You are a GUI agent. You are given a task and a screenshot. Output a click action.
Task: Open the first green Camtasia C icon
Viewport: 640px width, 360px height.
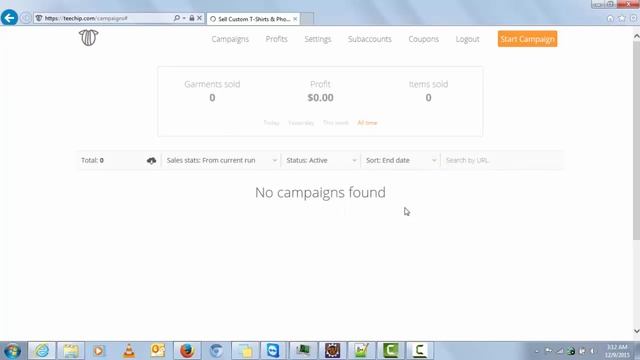pyautogui.click(x=391, y=351)
